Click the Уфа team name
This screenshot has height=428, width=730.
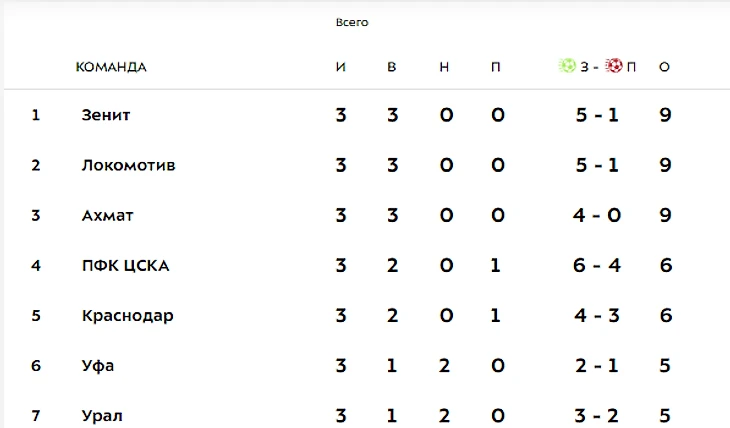point(98,365)
